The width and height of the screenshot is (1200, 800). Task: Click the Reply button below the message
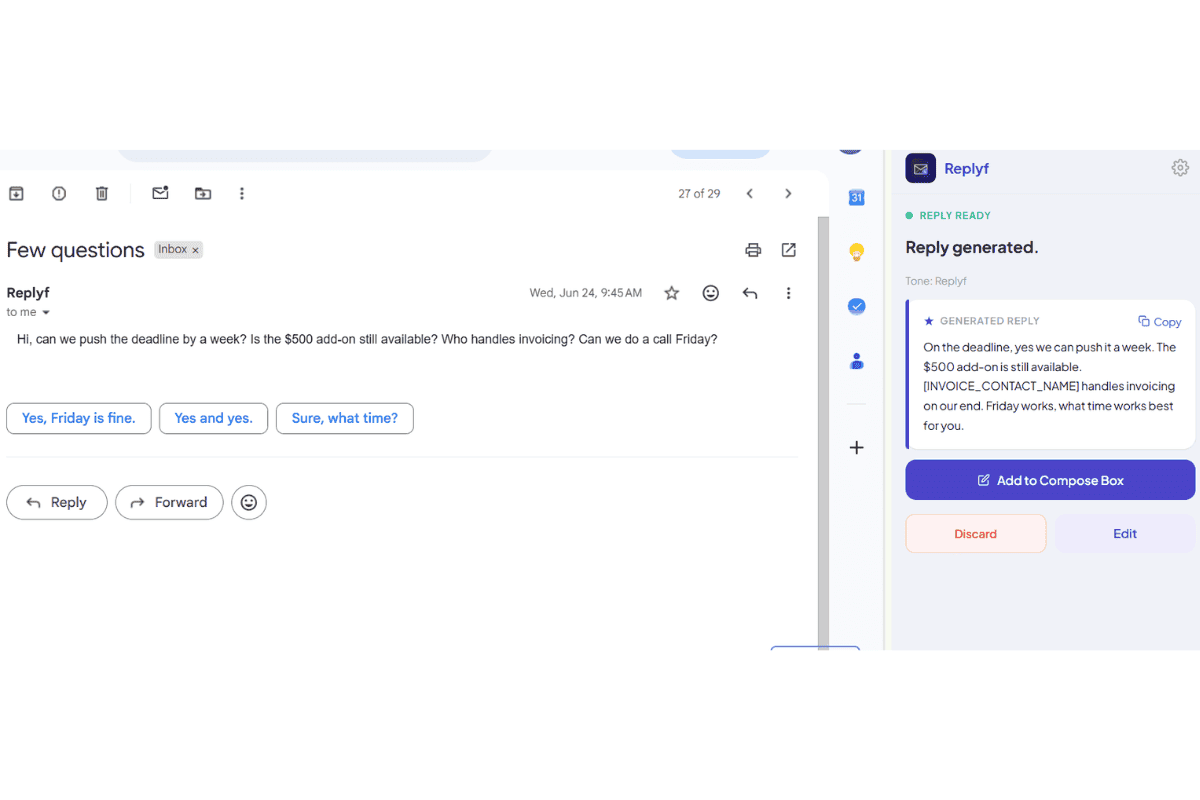click(x=57, y=502)
